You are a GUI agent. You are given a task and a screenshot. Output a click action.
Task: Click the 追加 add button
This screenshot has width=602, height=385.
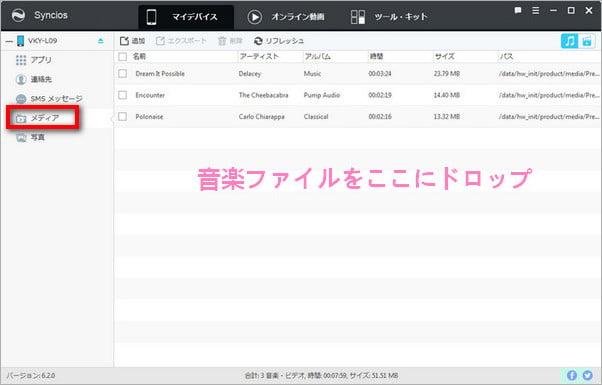(x=132, y=41)
